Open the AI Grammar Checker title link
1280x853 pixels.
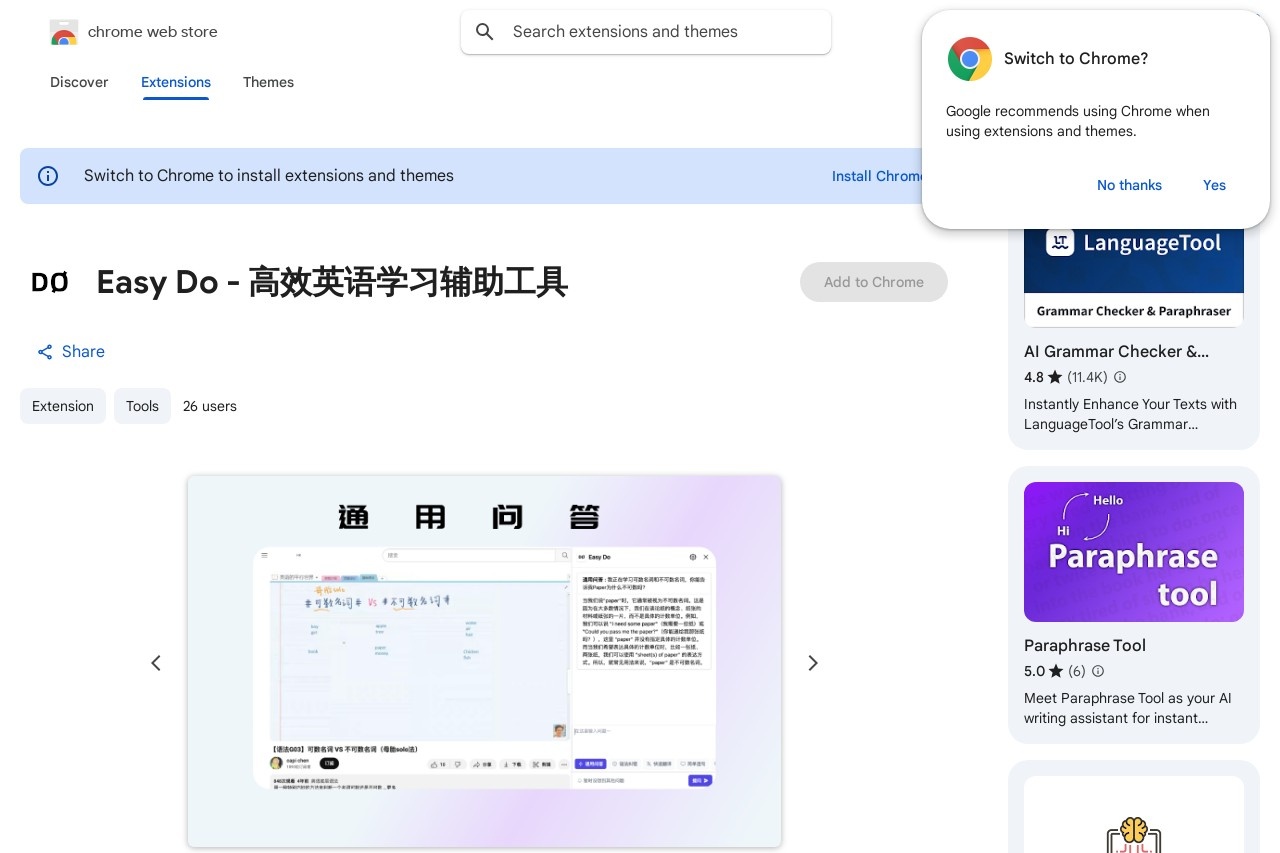1116,351
